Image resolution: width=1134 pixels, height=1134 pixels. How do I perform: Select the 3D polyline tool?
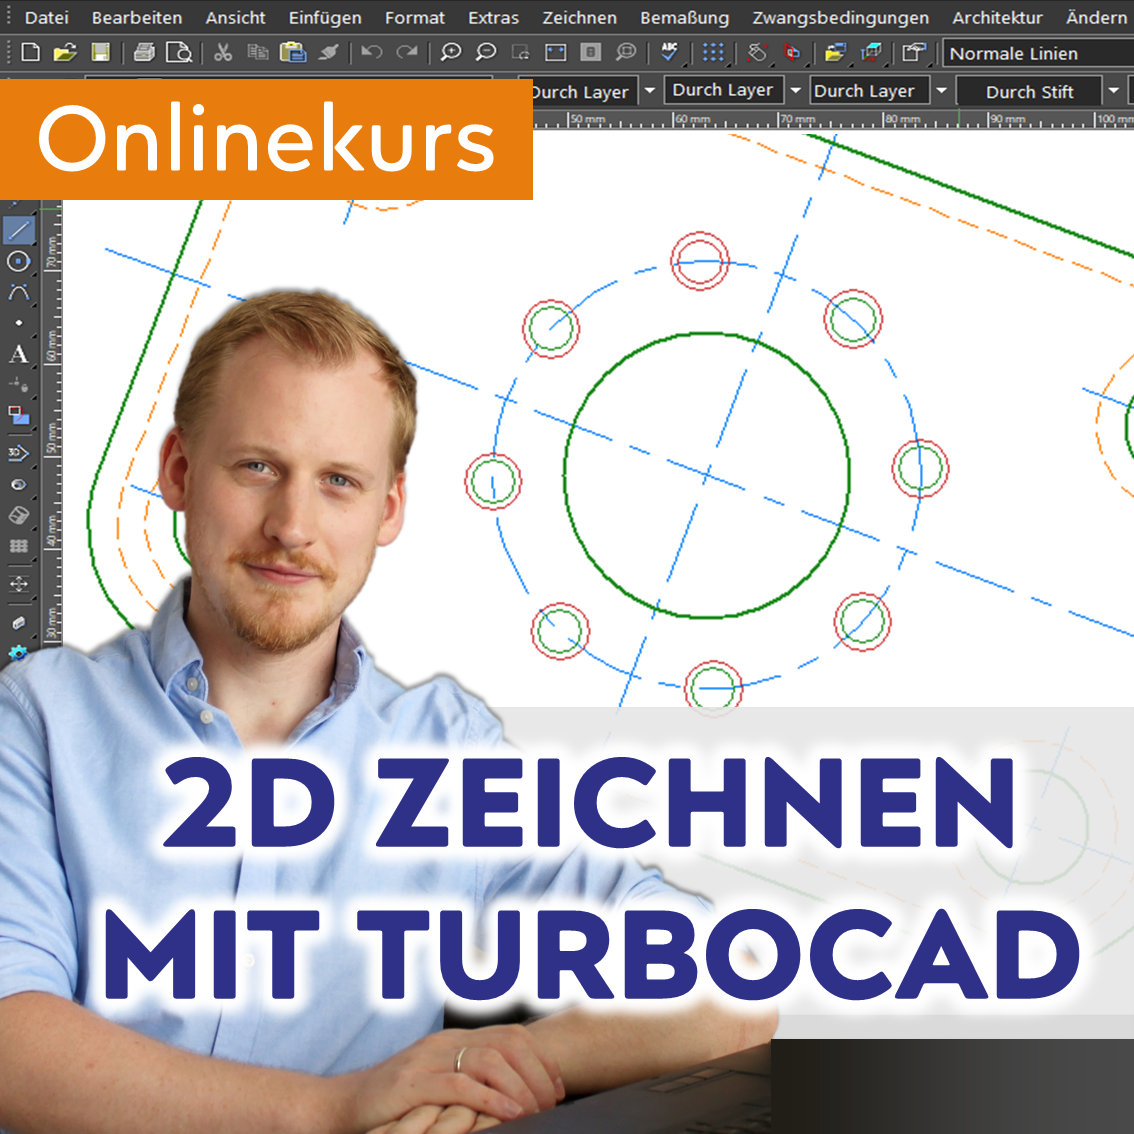pyautogui.click(x=19, y=453)
